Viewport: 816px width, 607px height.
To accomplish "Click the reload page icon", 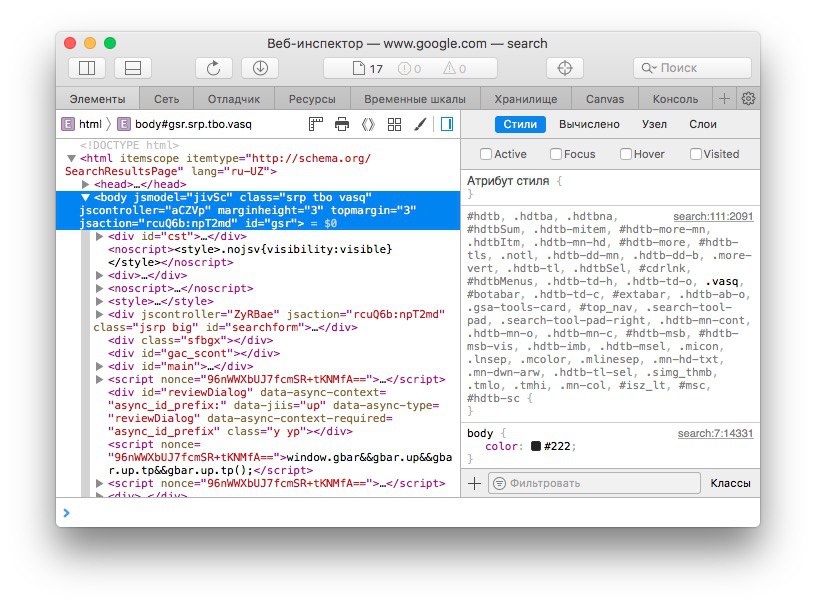I will tap(214, 68).
